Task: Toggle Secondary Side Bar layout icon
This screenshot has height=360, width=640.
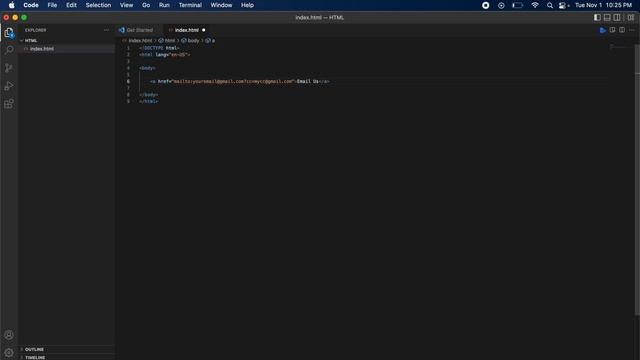Action: tap(617, 18)
